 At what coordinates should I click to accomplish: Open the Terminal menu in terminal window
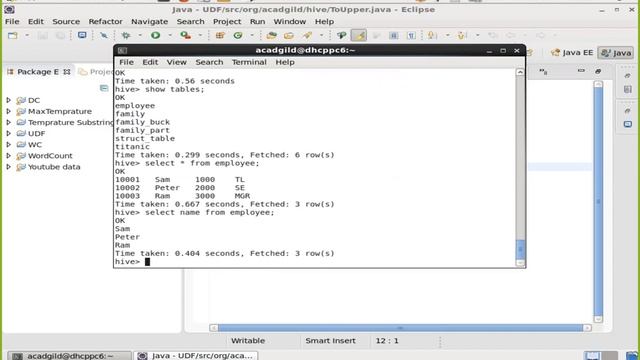click(x=249, y=62)
